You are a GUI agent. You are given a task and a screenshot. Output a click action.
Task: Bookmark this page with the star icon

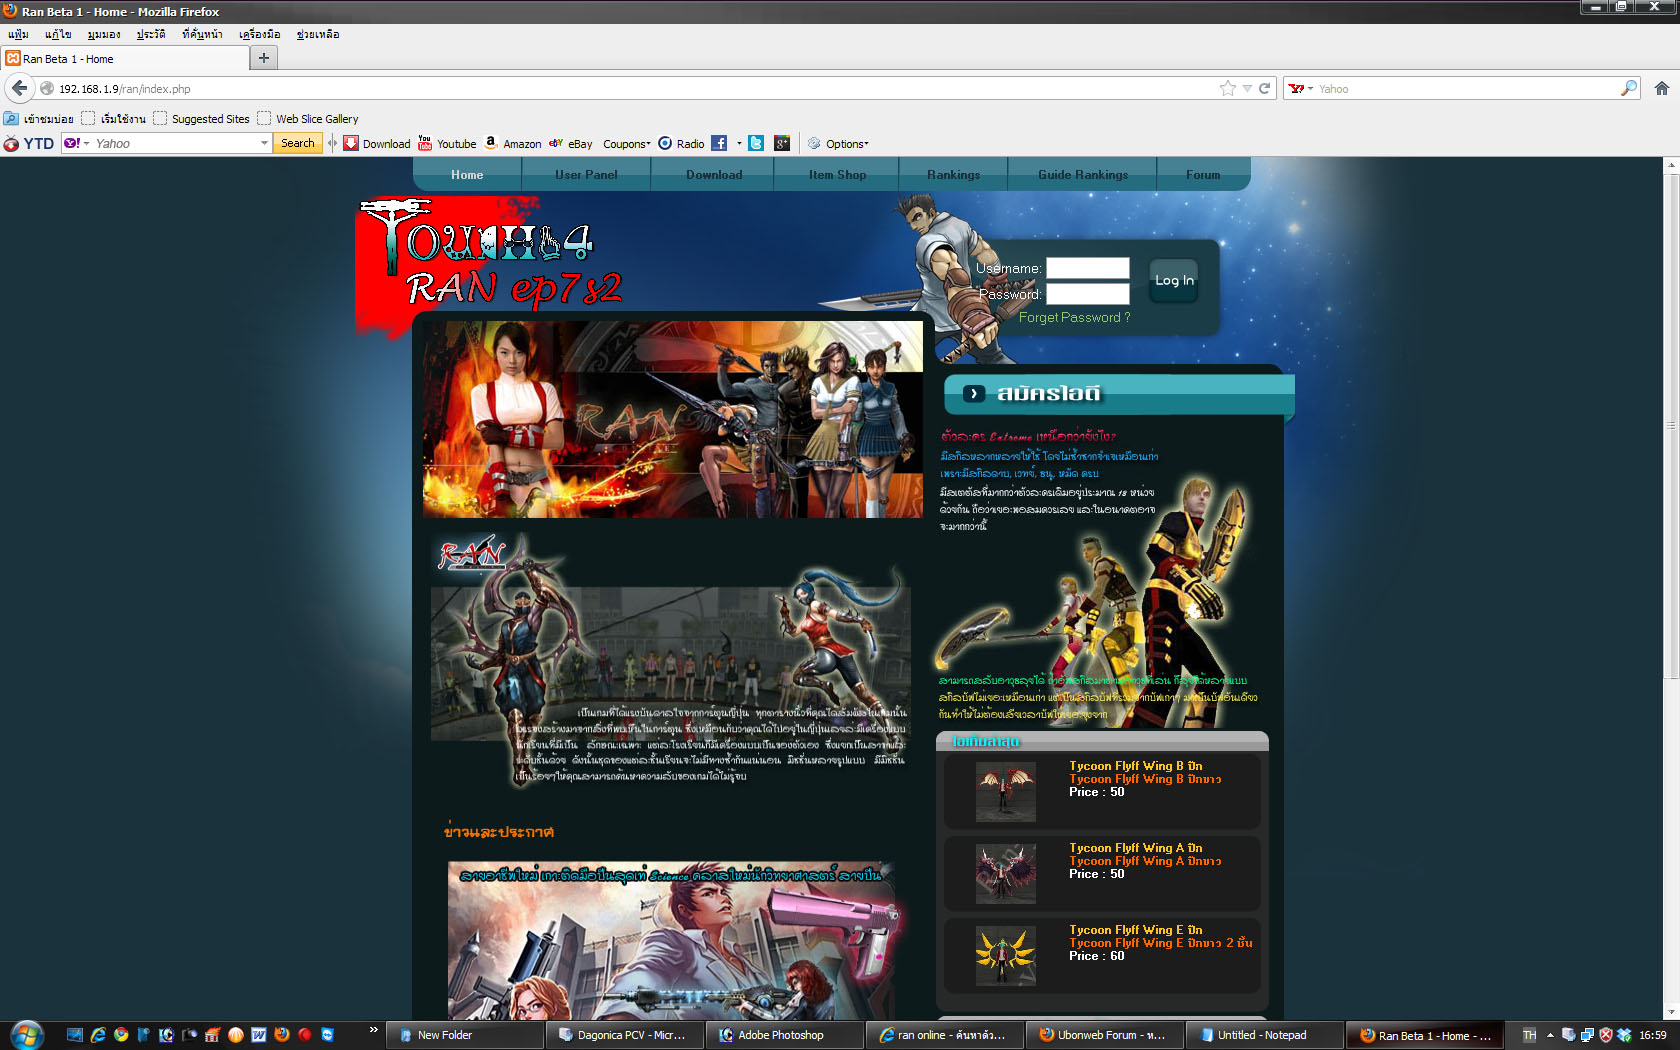pos(1228,88)
